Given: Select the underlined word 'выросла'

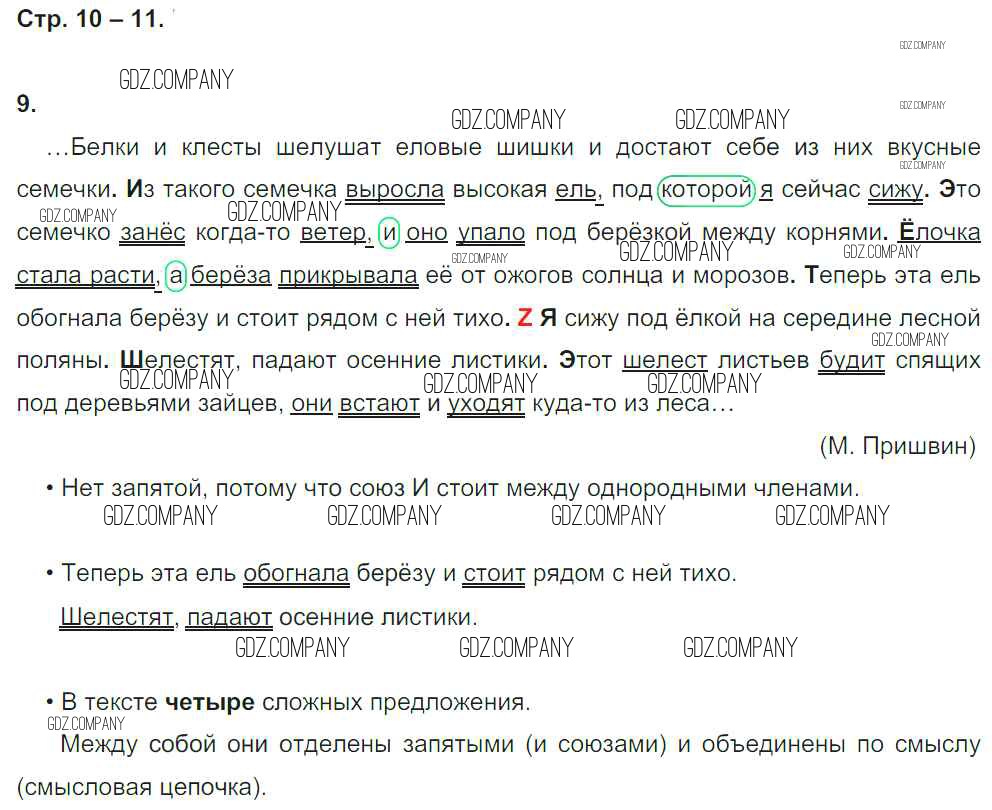Looking at the screenshot, I should tap(394, 189).
